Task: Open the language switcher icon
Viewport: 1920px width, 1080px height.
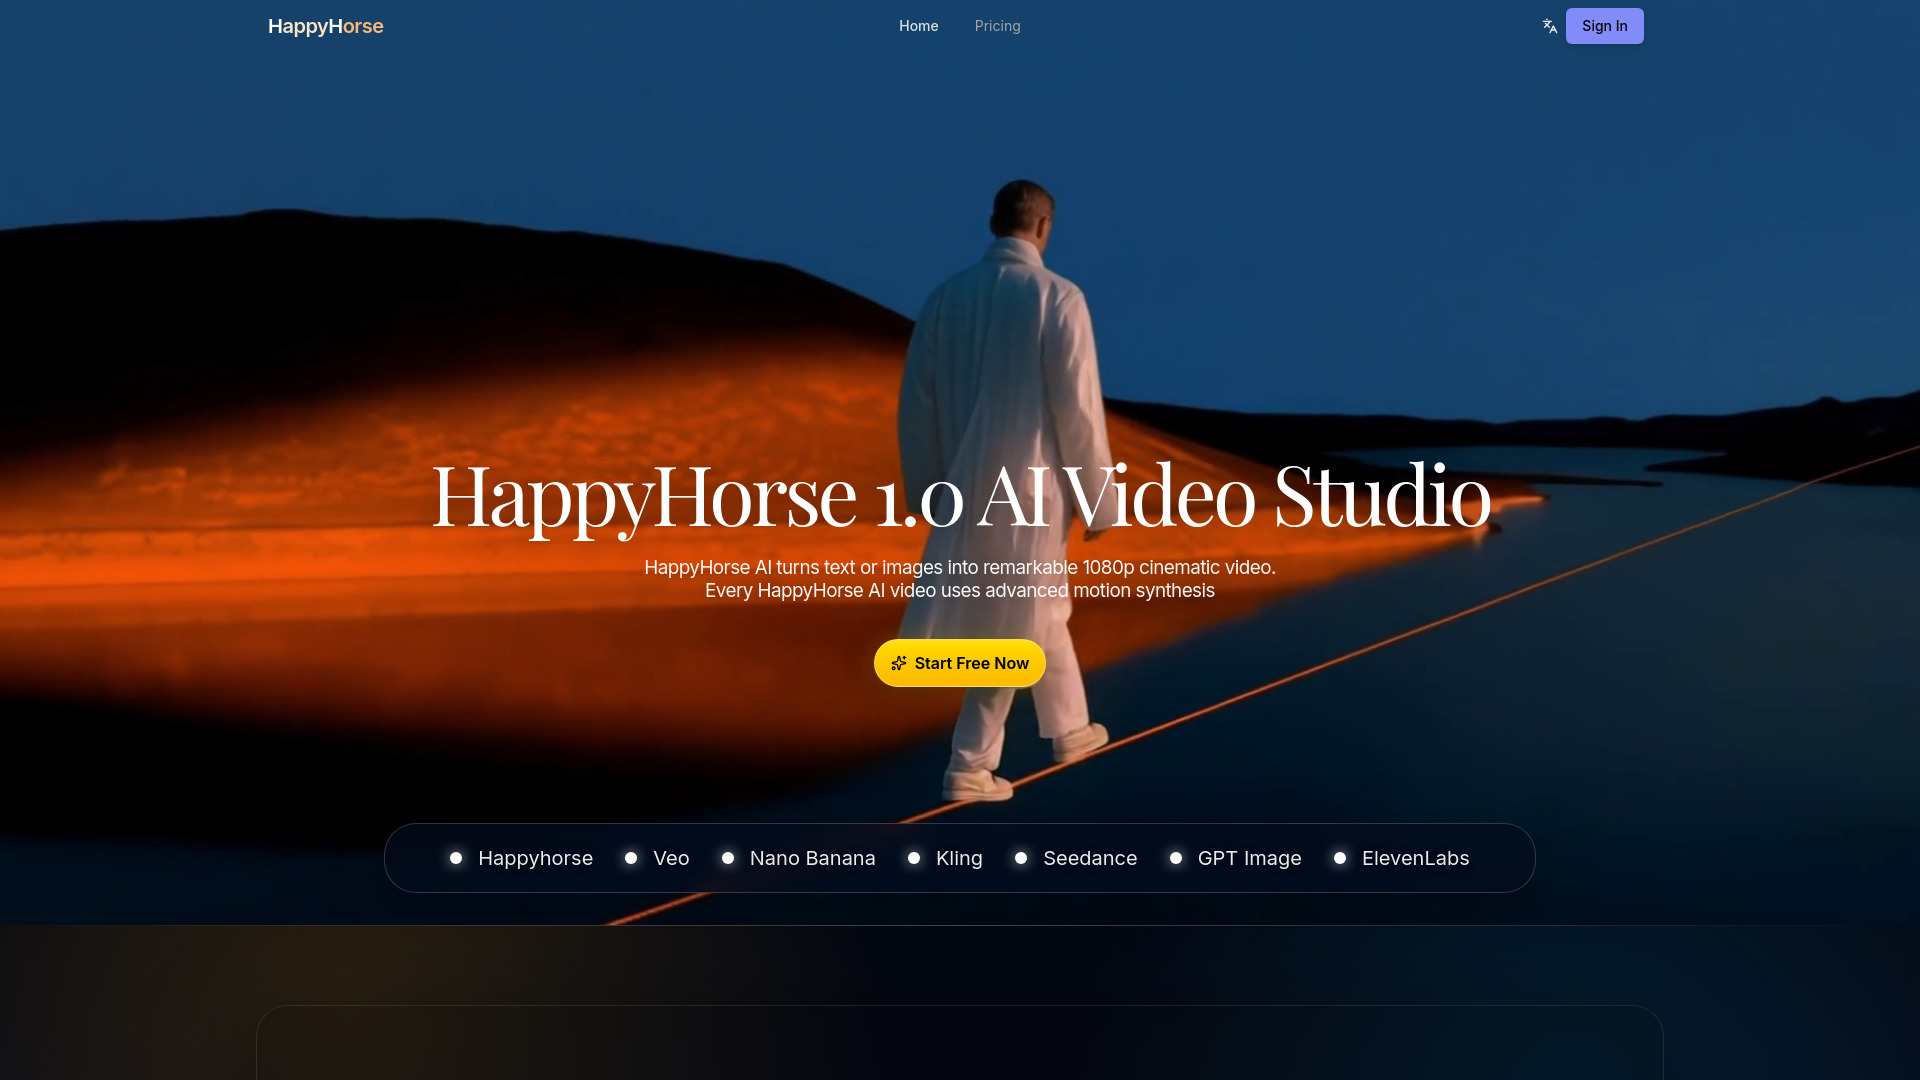Action: [1549, 26]
